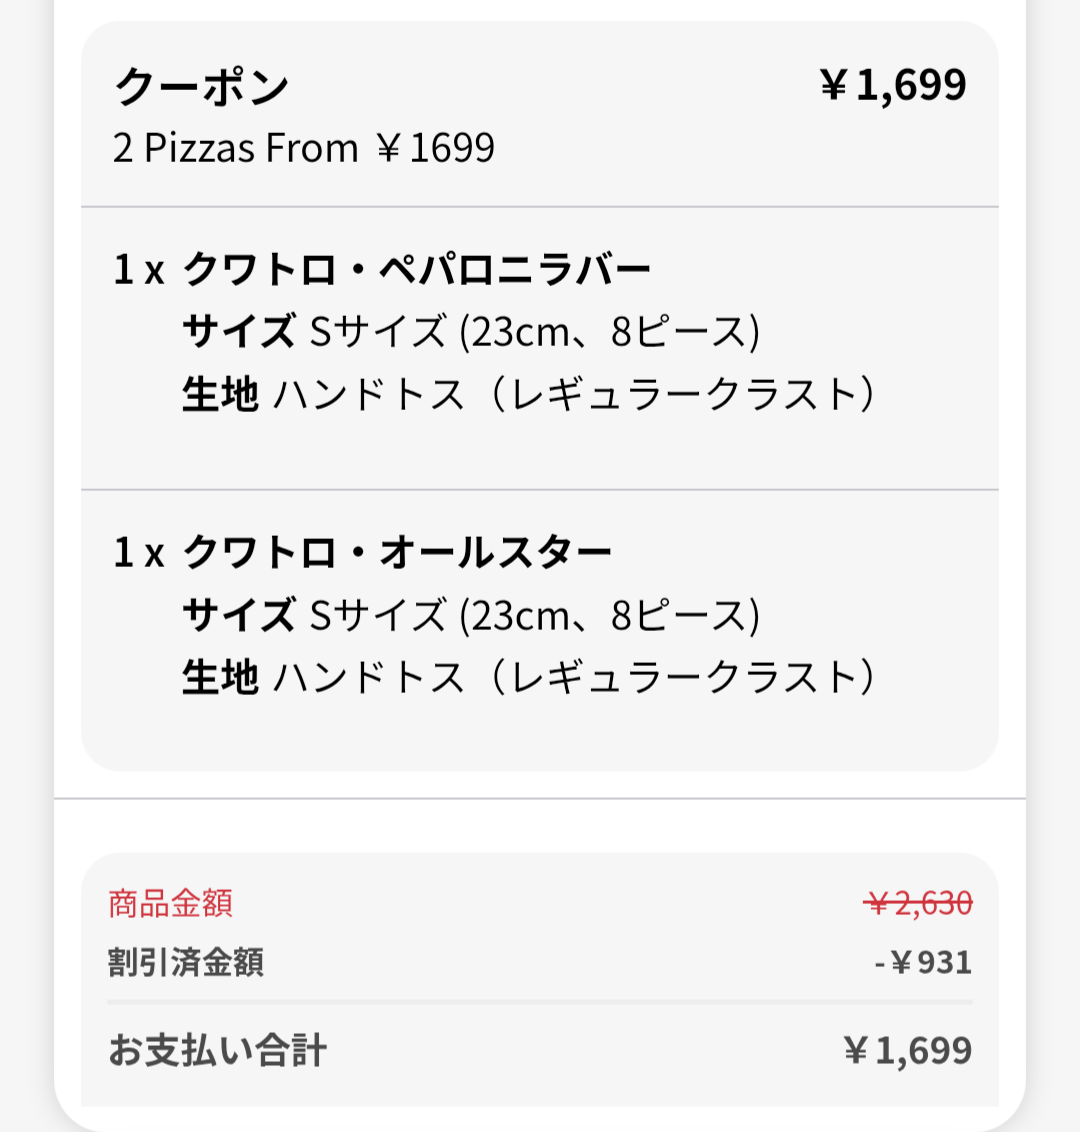Select the クワトロ・オールスター item name

click(x=397, y=552)
